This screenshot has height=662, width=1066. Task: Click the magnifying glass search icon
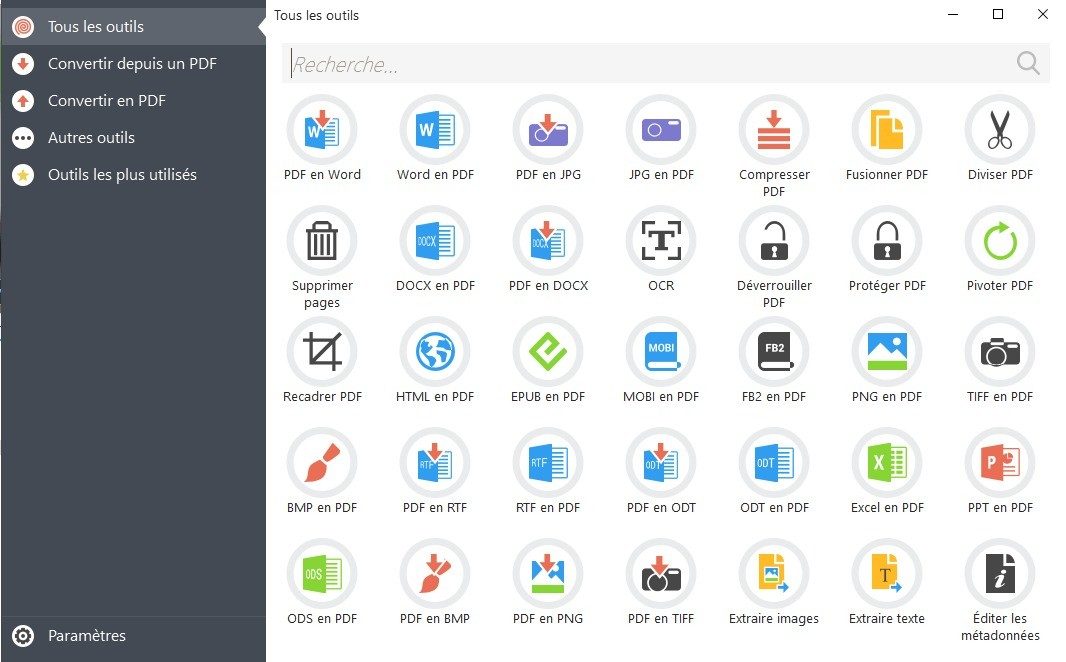[x=1028, y=63]
